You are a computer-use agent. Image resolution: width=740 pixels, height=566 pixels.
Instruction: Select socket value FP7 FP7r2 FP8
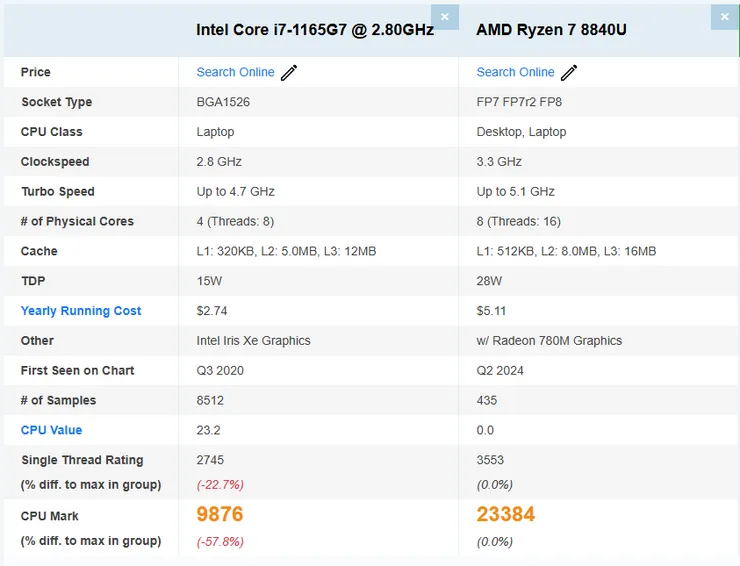pos(519,102)
